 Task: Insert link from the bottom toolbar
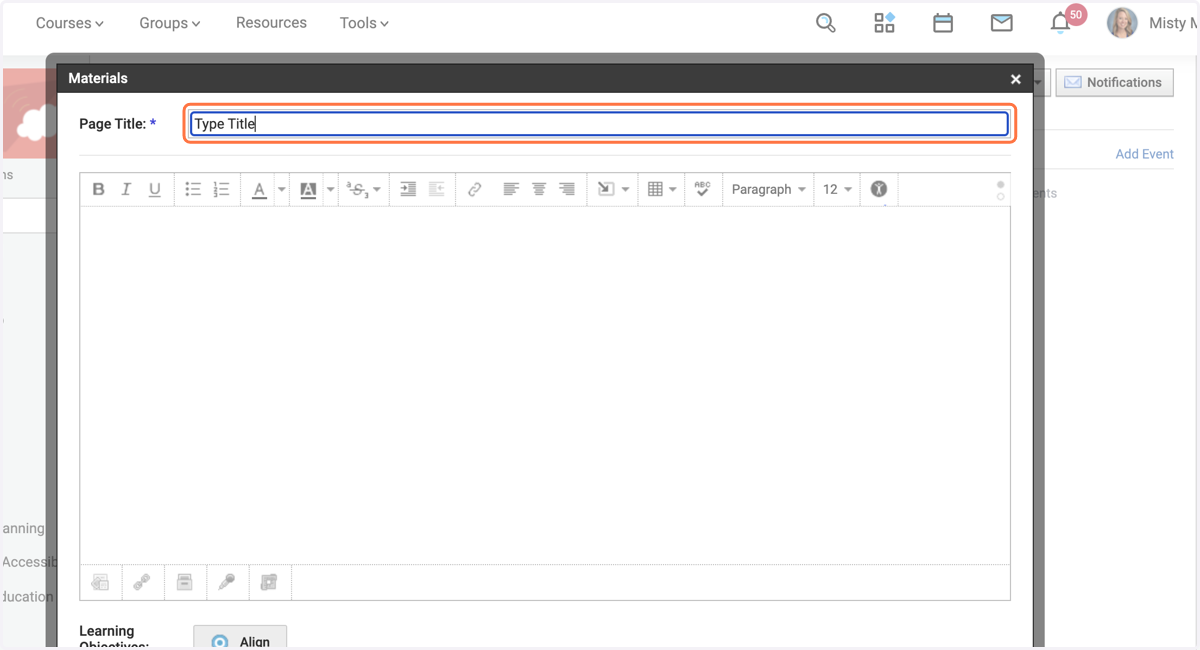(x=142, y=582)
